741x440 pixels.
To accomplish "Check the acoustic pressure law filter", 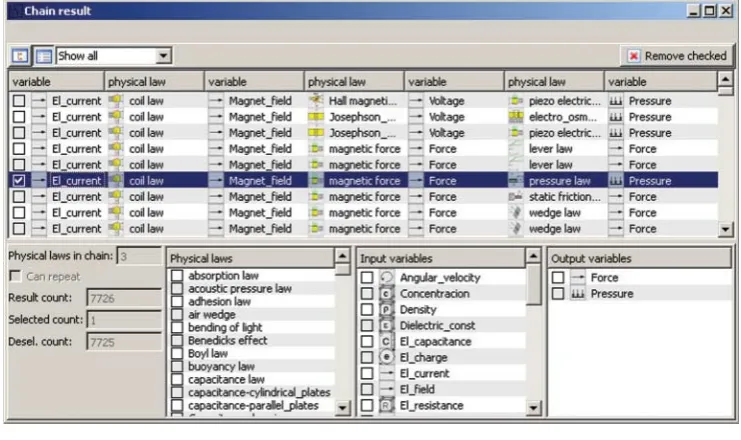I will click(x=177, y=288).
